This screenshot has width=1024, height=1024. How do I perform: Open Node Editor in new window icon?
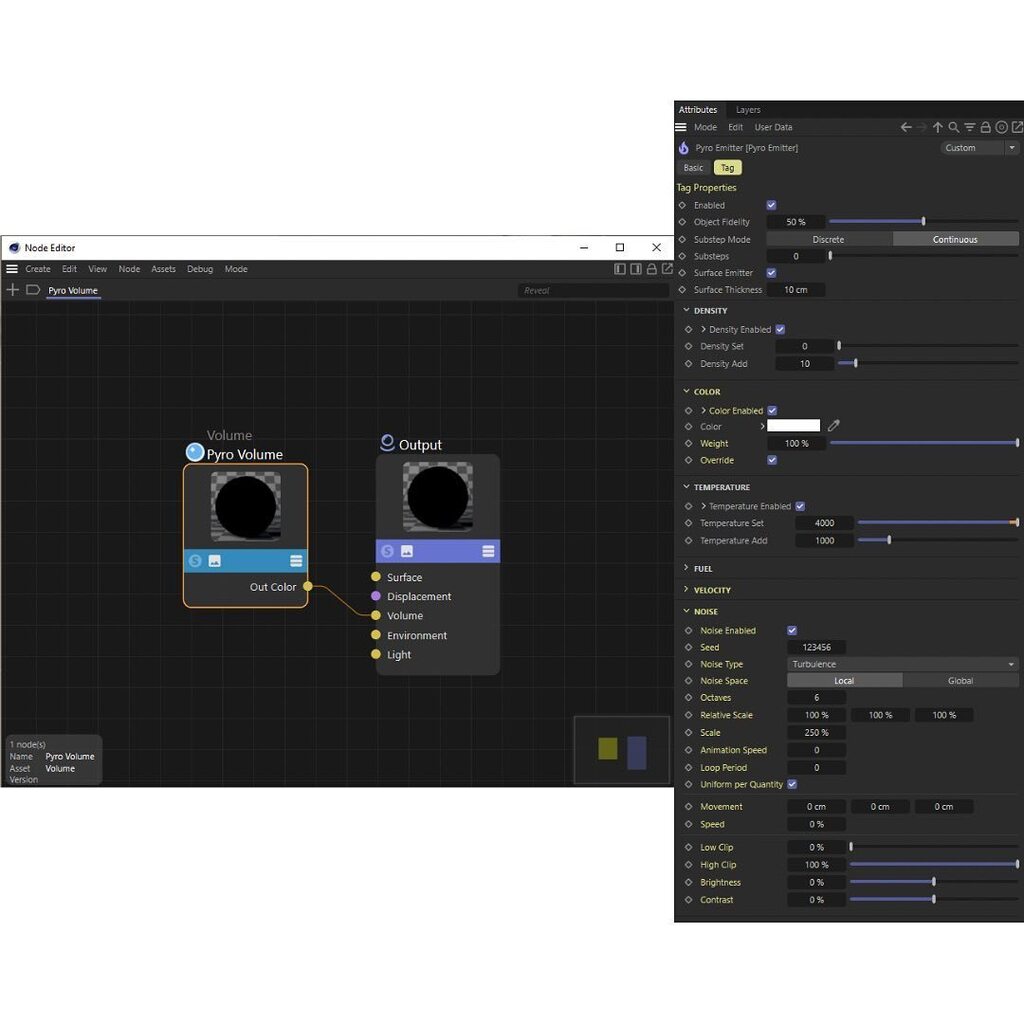(x=667, y=268)
